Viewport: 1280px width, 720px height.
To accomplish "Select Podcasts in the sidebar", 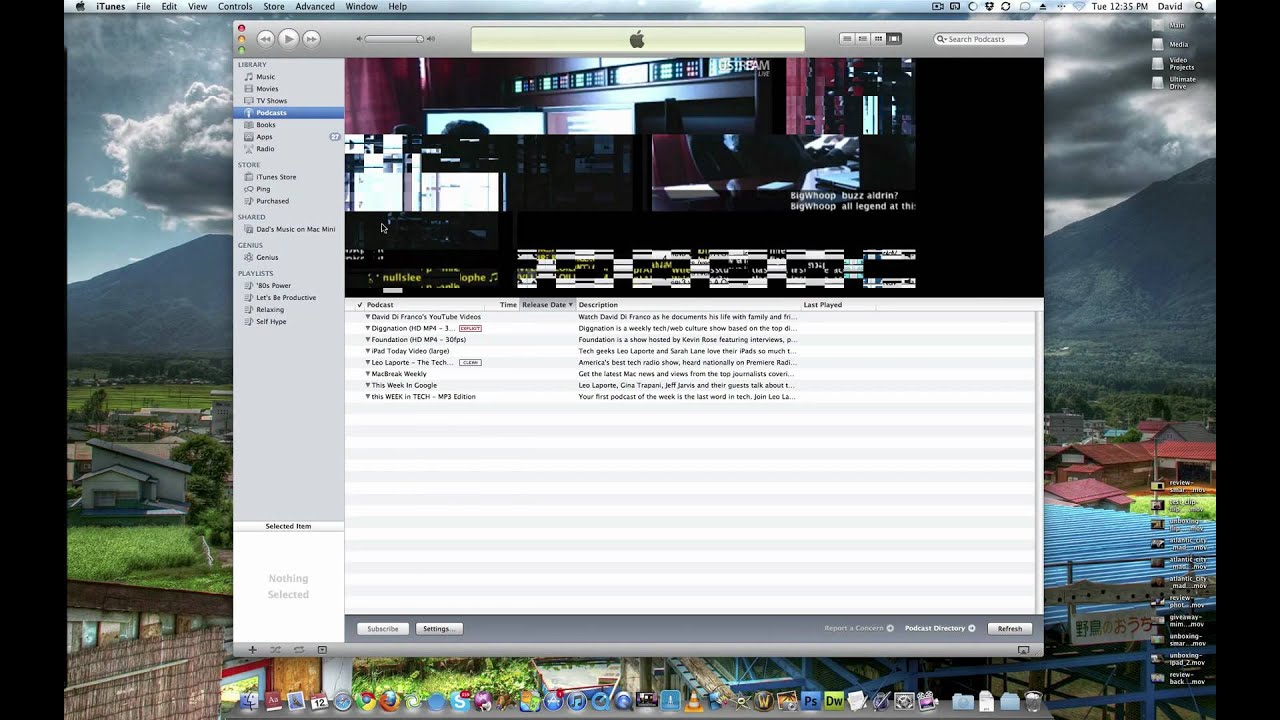I will 288,113.
